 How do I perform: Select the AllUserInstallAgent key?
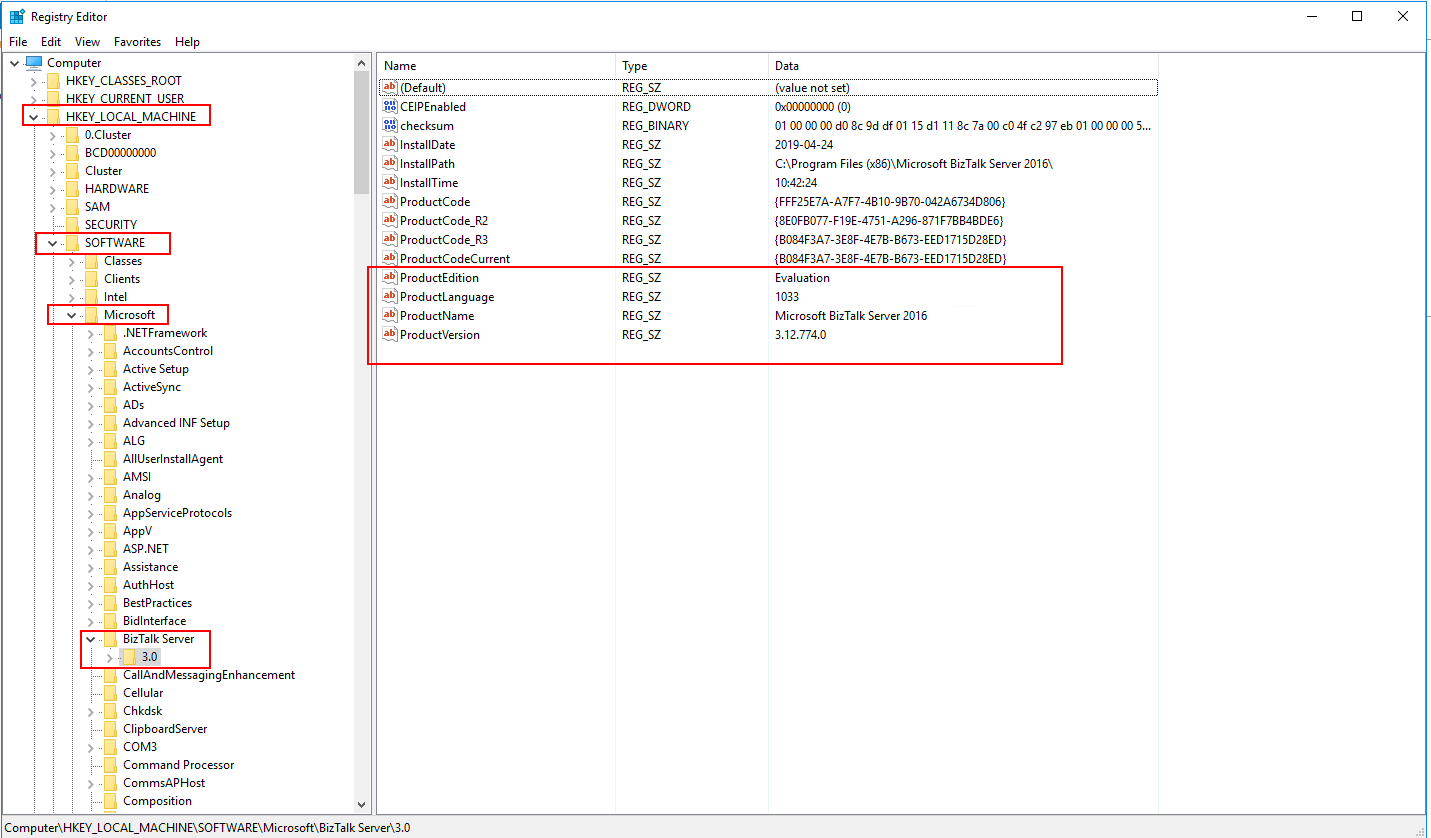pyautogui.click(x=173, y=459)
